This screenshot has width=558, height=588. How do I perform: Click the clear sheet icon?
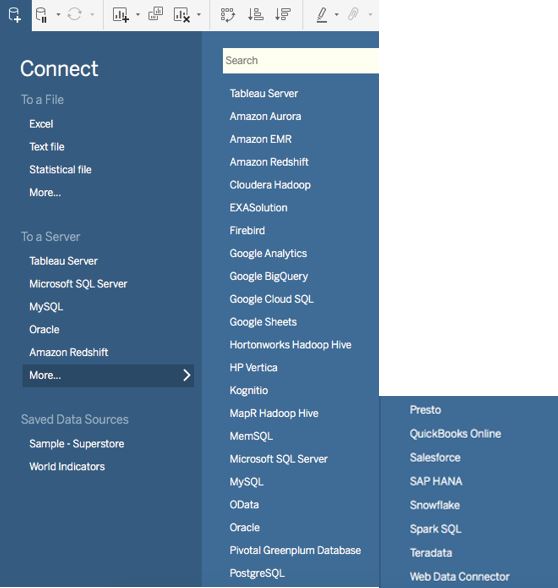[x=182, y=15]
